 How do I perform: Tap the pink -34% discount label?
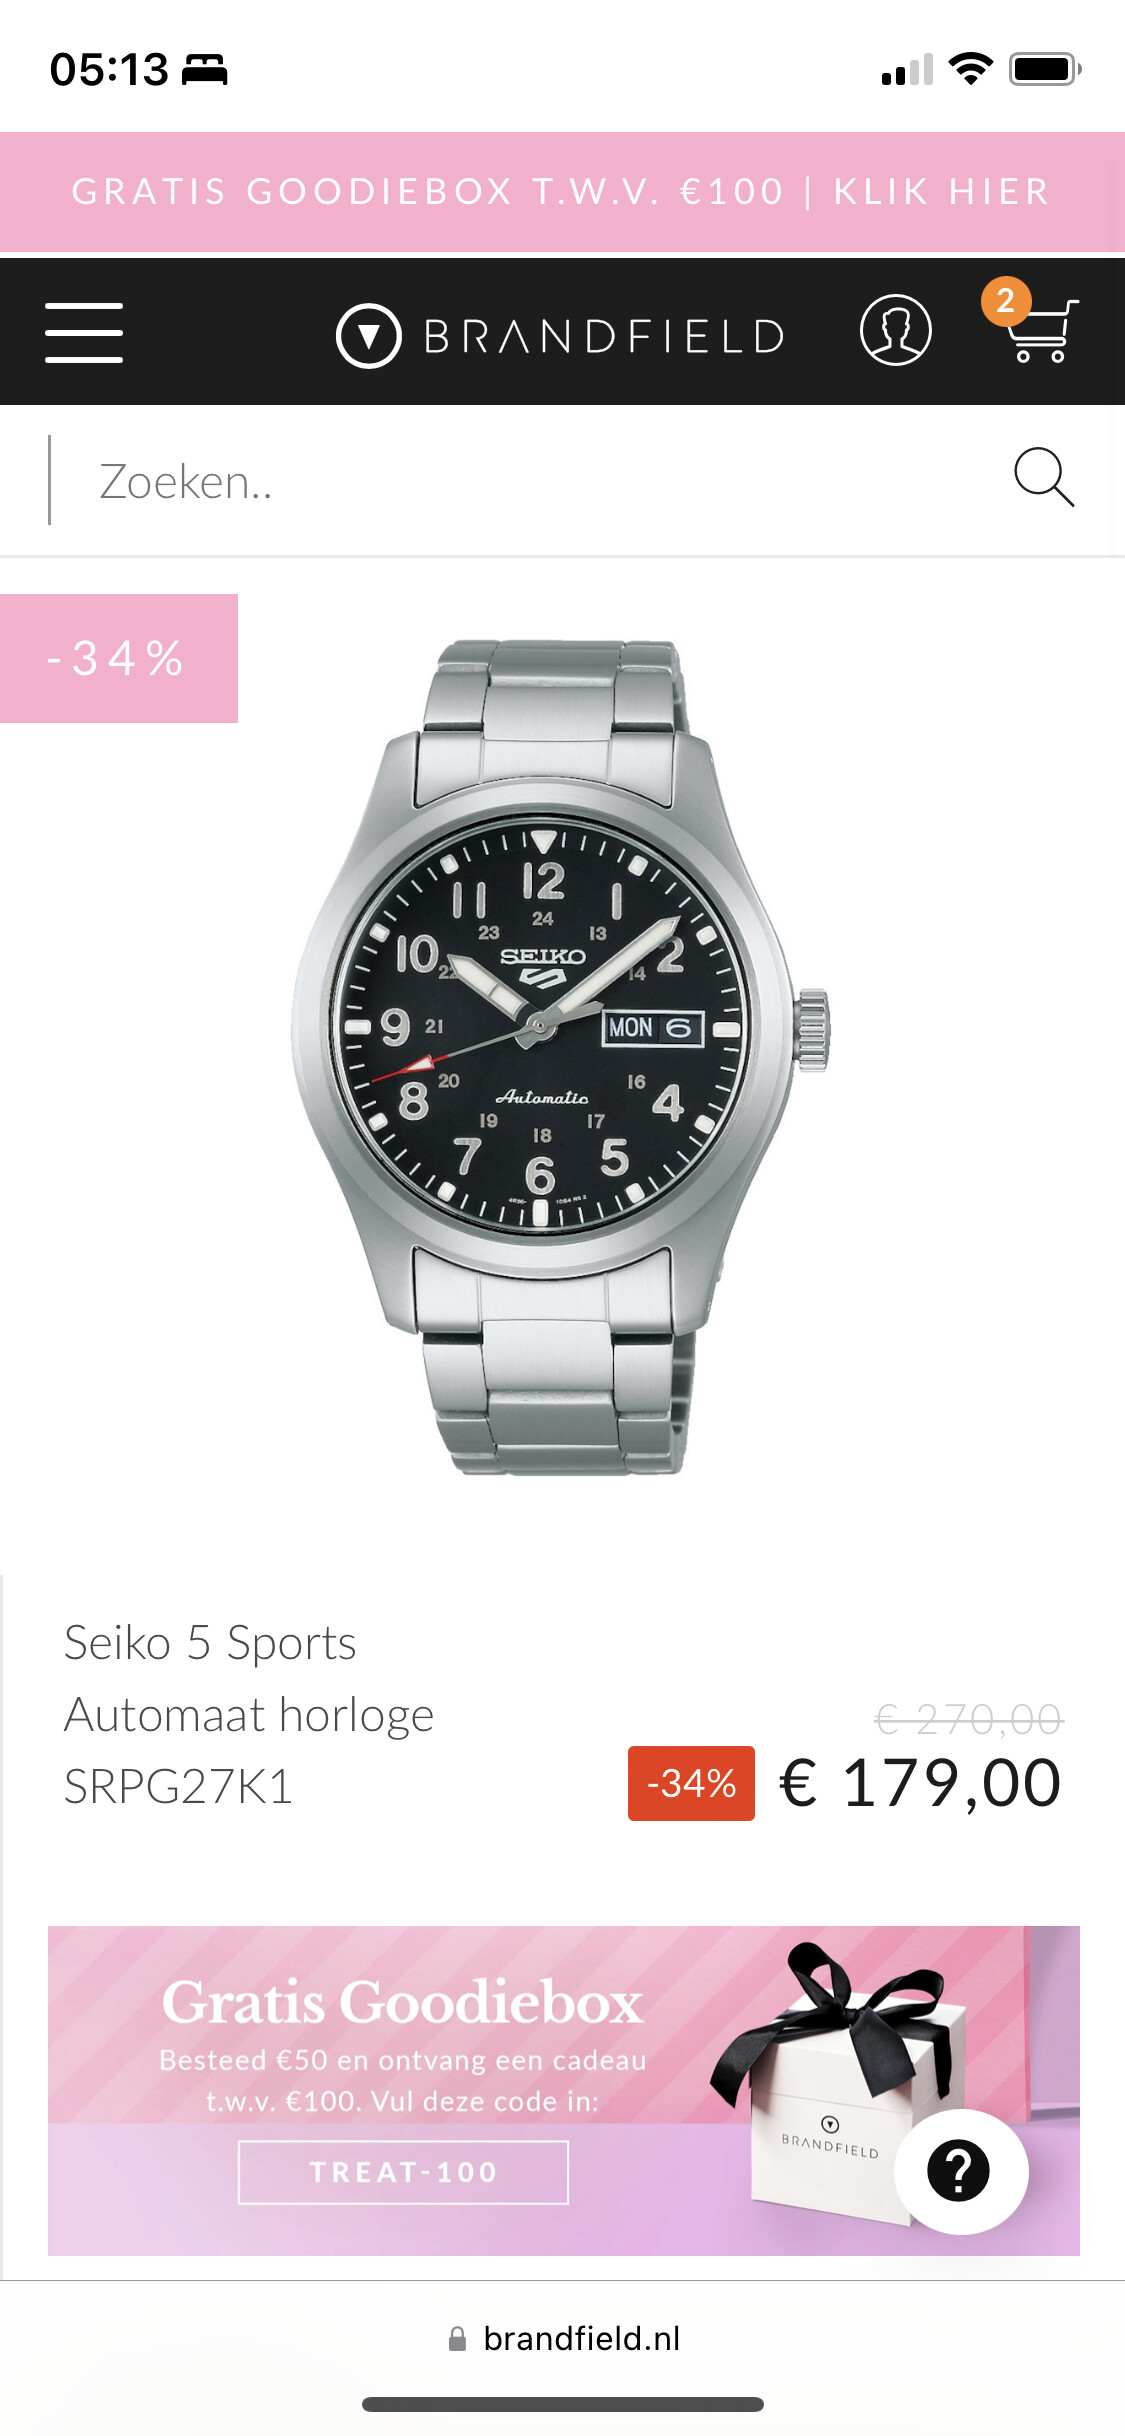tap(118, 658)
